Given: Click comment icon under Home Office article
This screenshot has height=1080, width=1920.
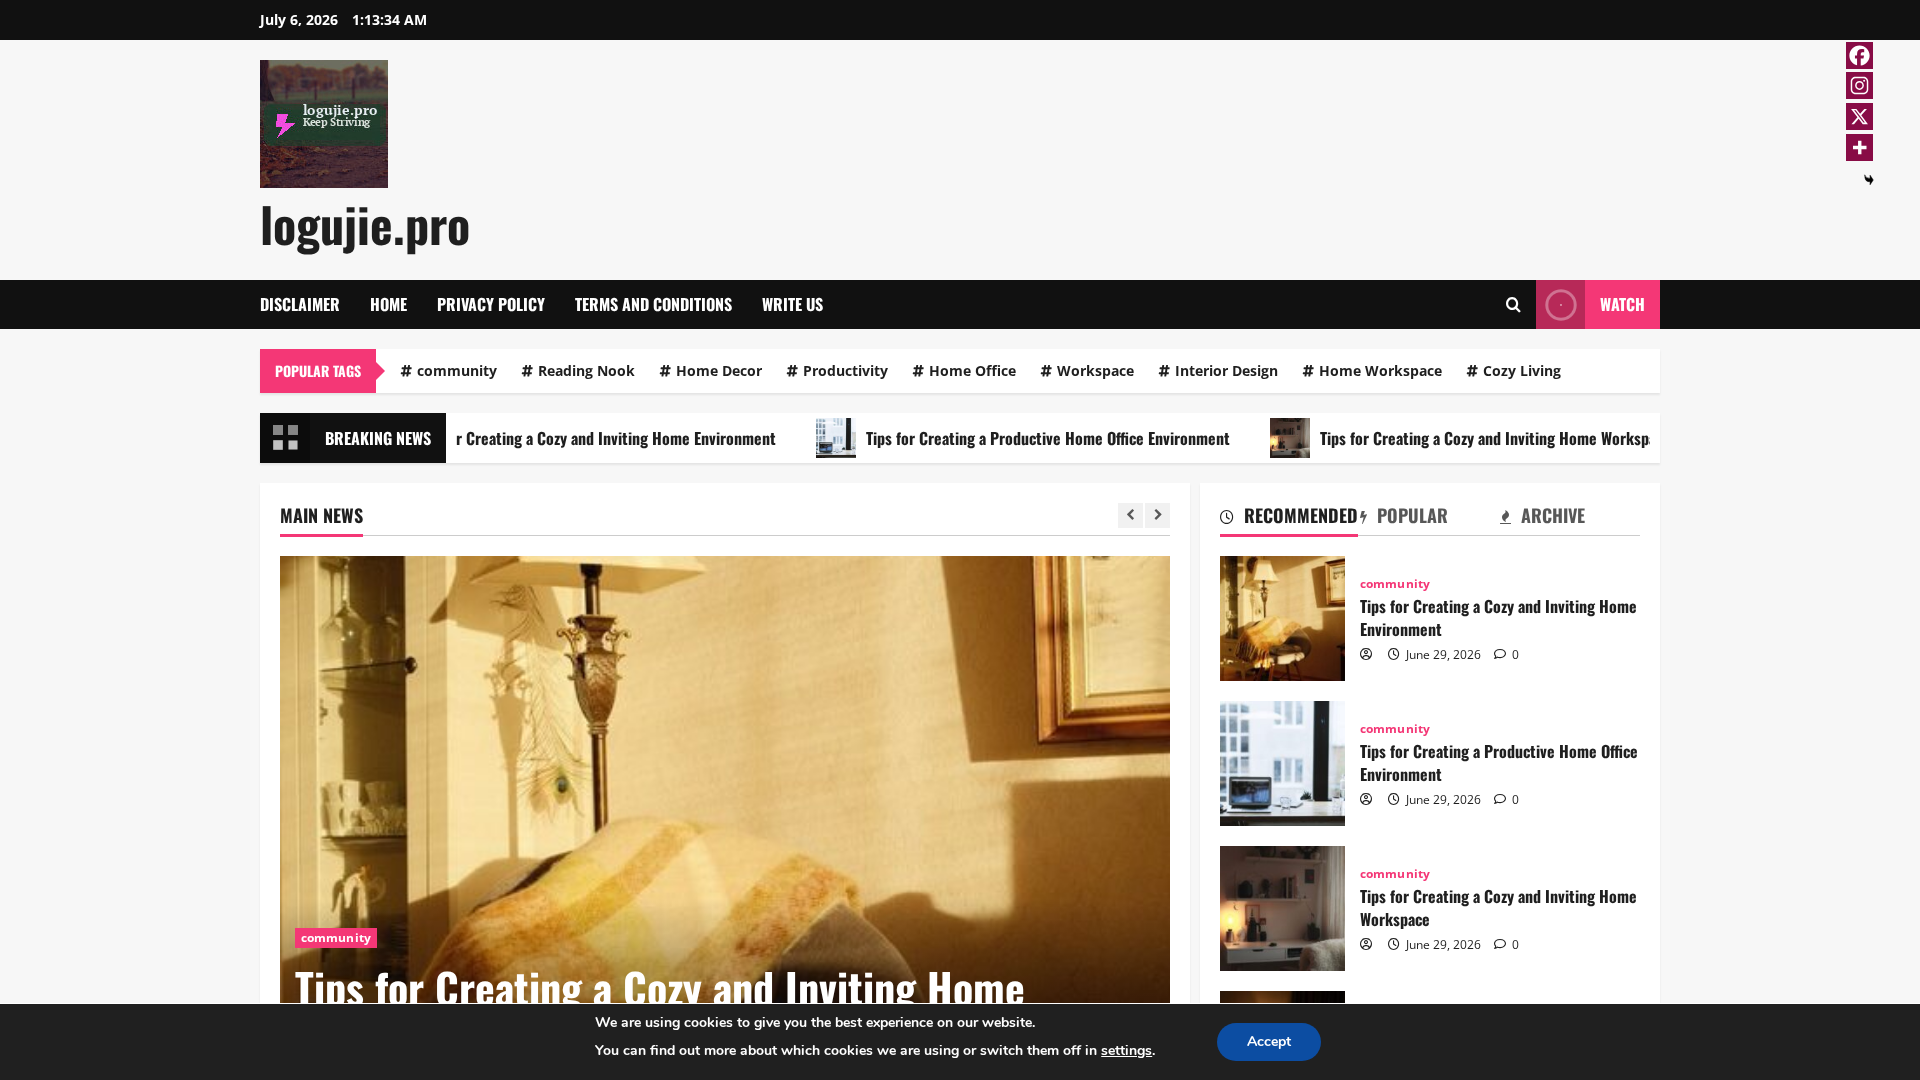Looking at the screenshot, I should [x=1500, y=799].
